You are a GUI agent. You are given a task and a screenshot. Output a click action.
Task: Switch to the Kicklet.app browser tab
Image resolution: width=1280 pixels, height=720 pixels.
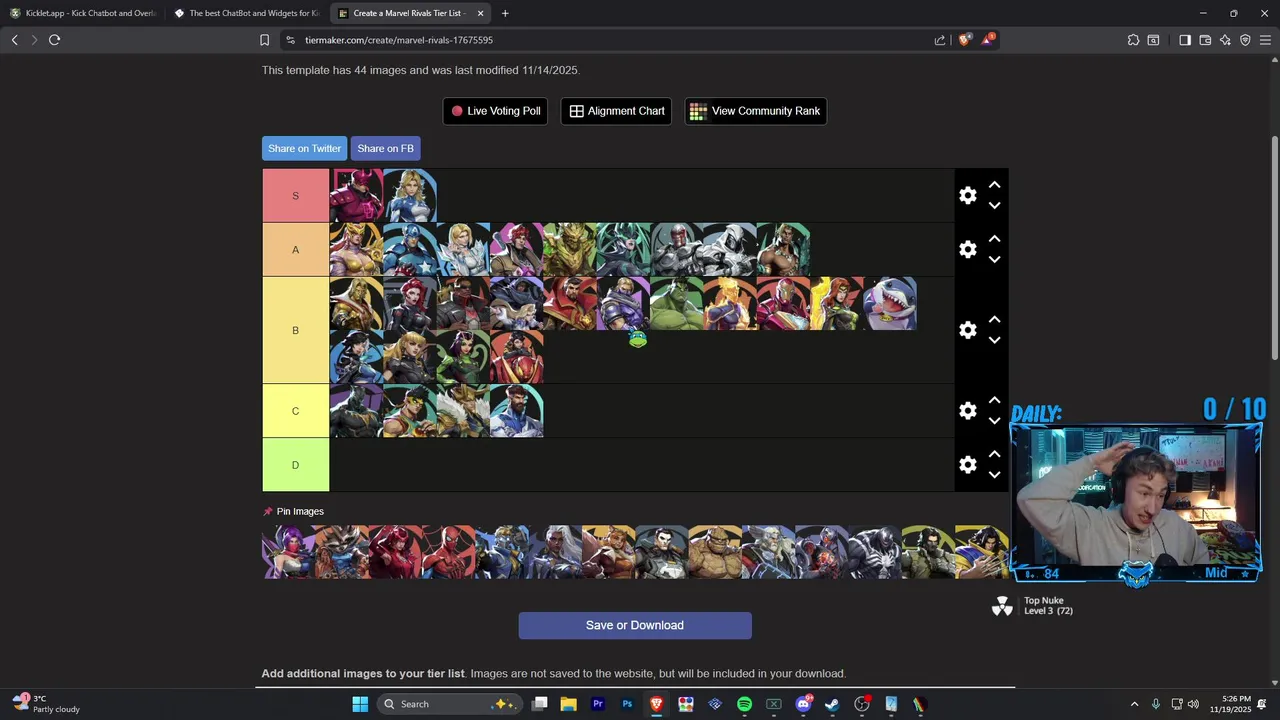83,13
